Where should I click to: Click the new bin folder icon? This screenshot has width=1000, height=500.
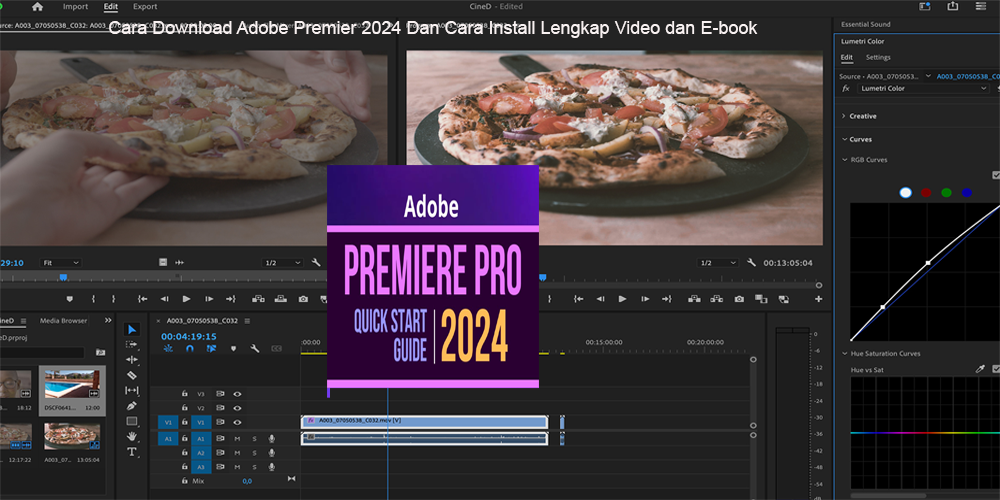(100, 352)
